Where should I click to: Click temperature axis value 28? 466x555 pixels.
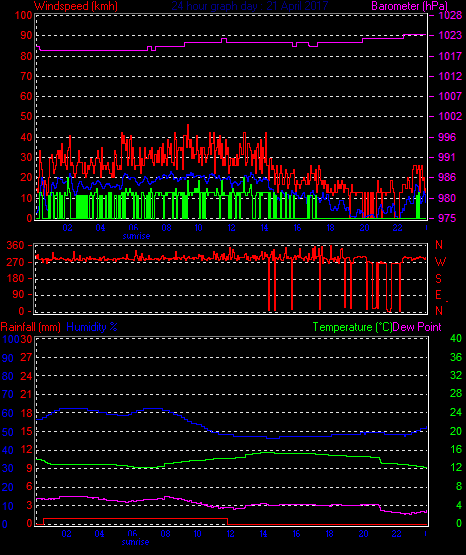[x=456, y=394]
